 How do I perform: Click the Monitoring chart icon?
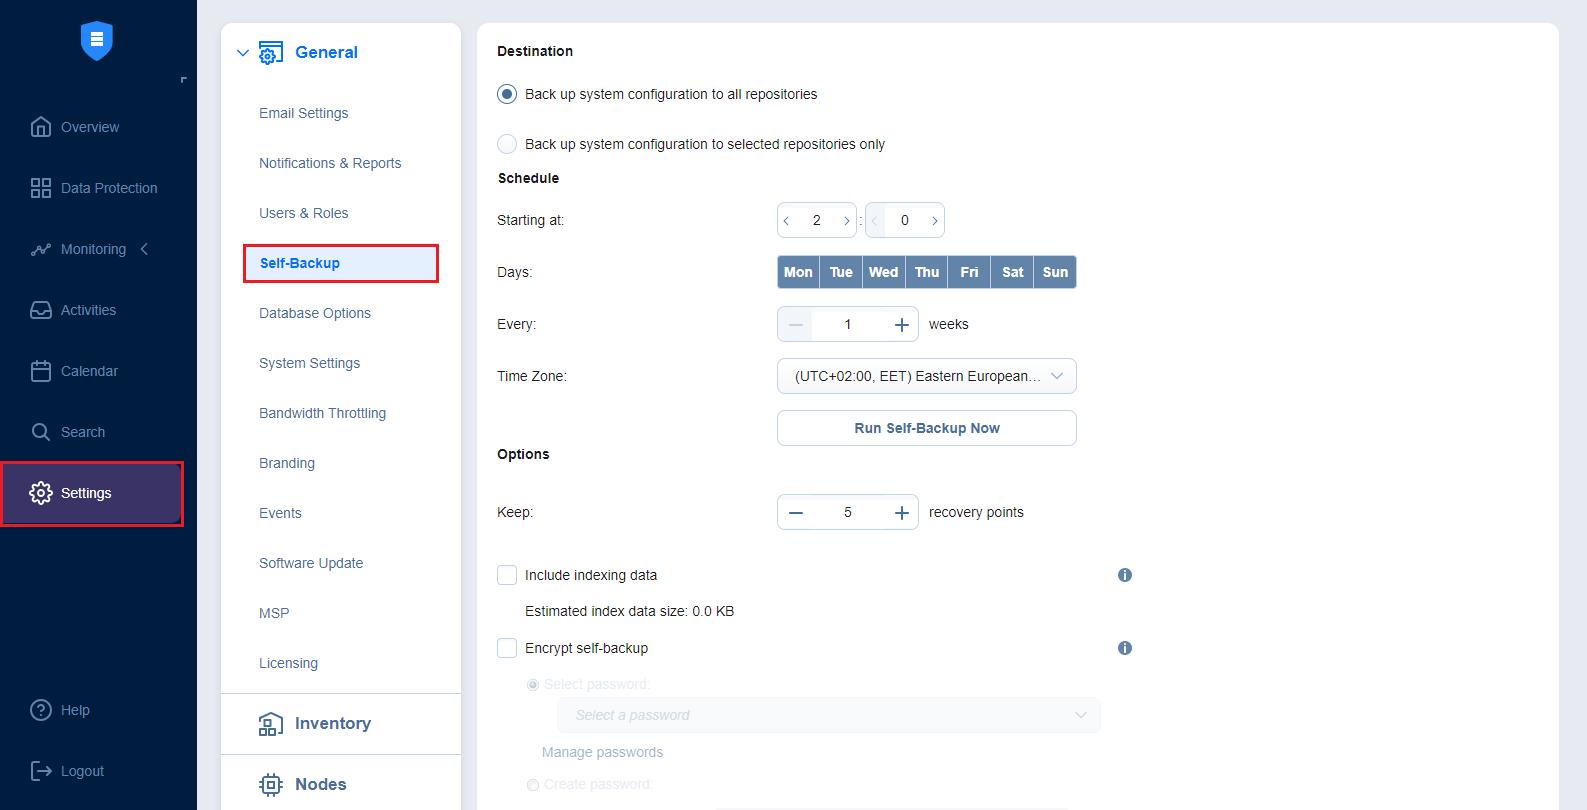(41, 249)
